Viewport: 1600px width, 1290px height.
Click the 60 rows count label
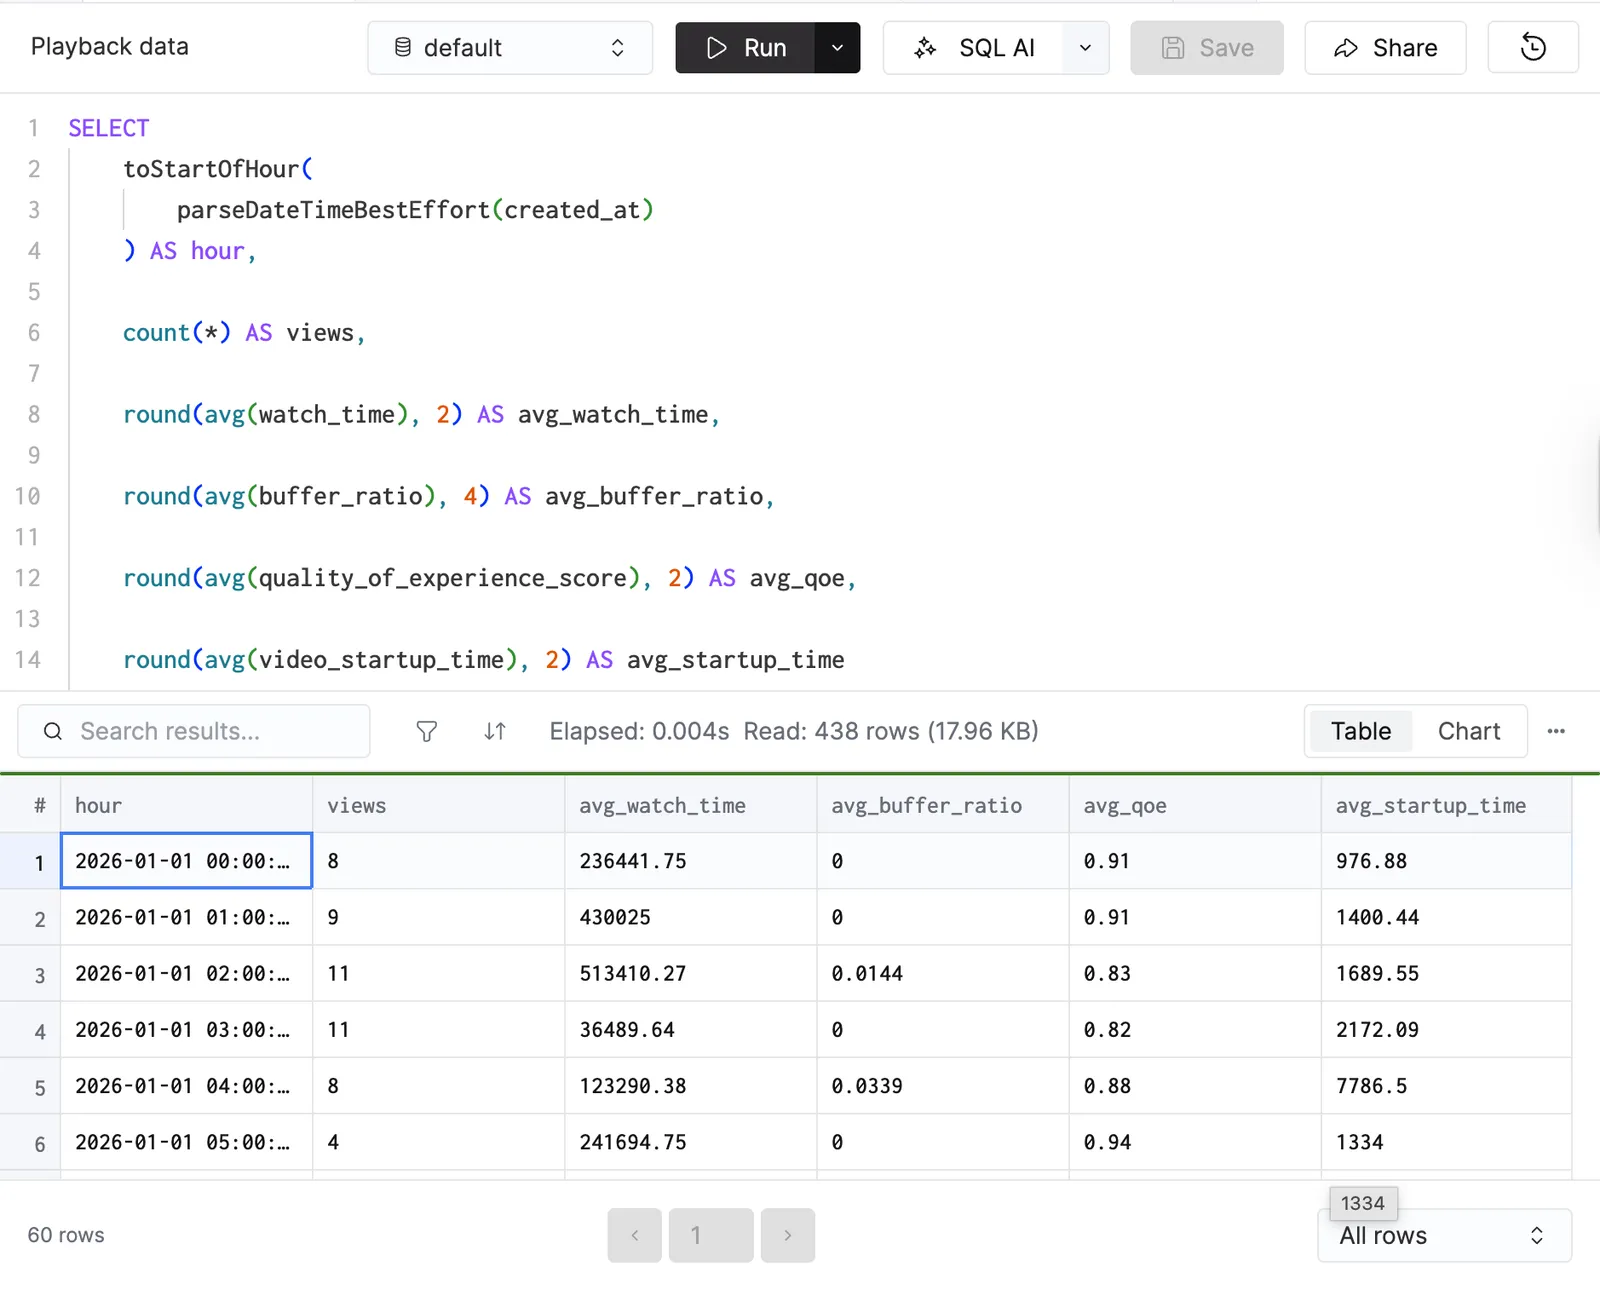66,1235
